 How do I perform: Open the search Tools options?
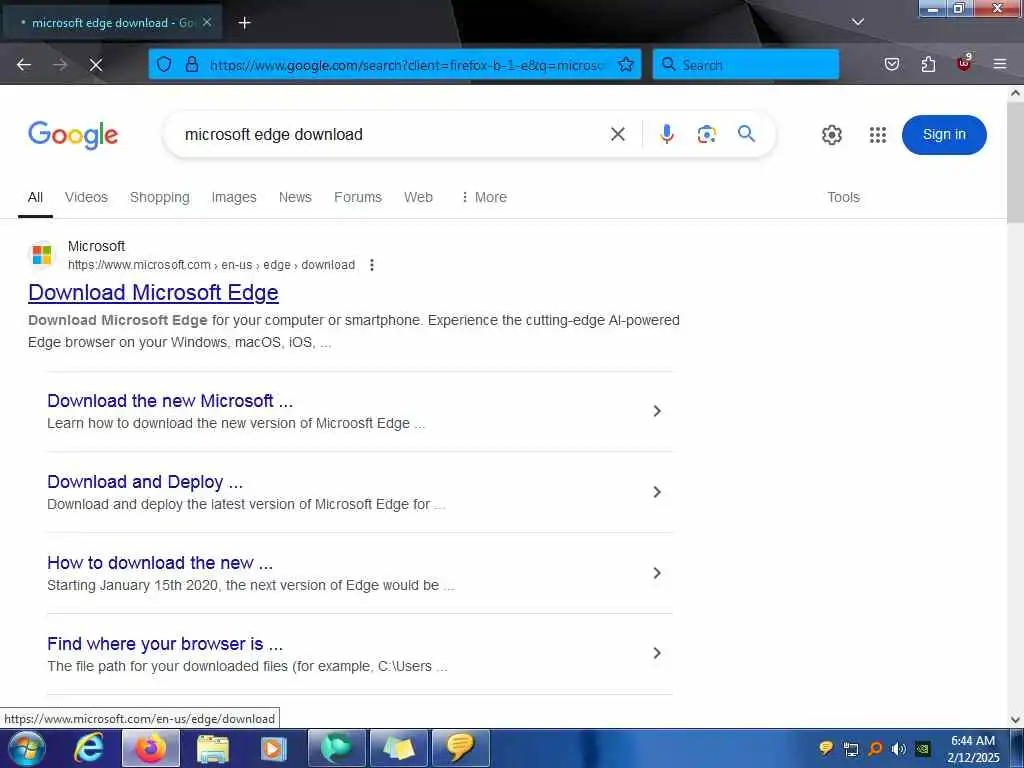pyautogui.click(x=843, y=197)
